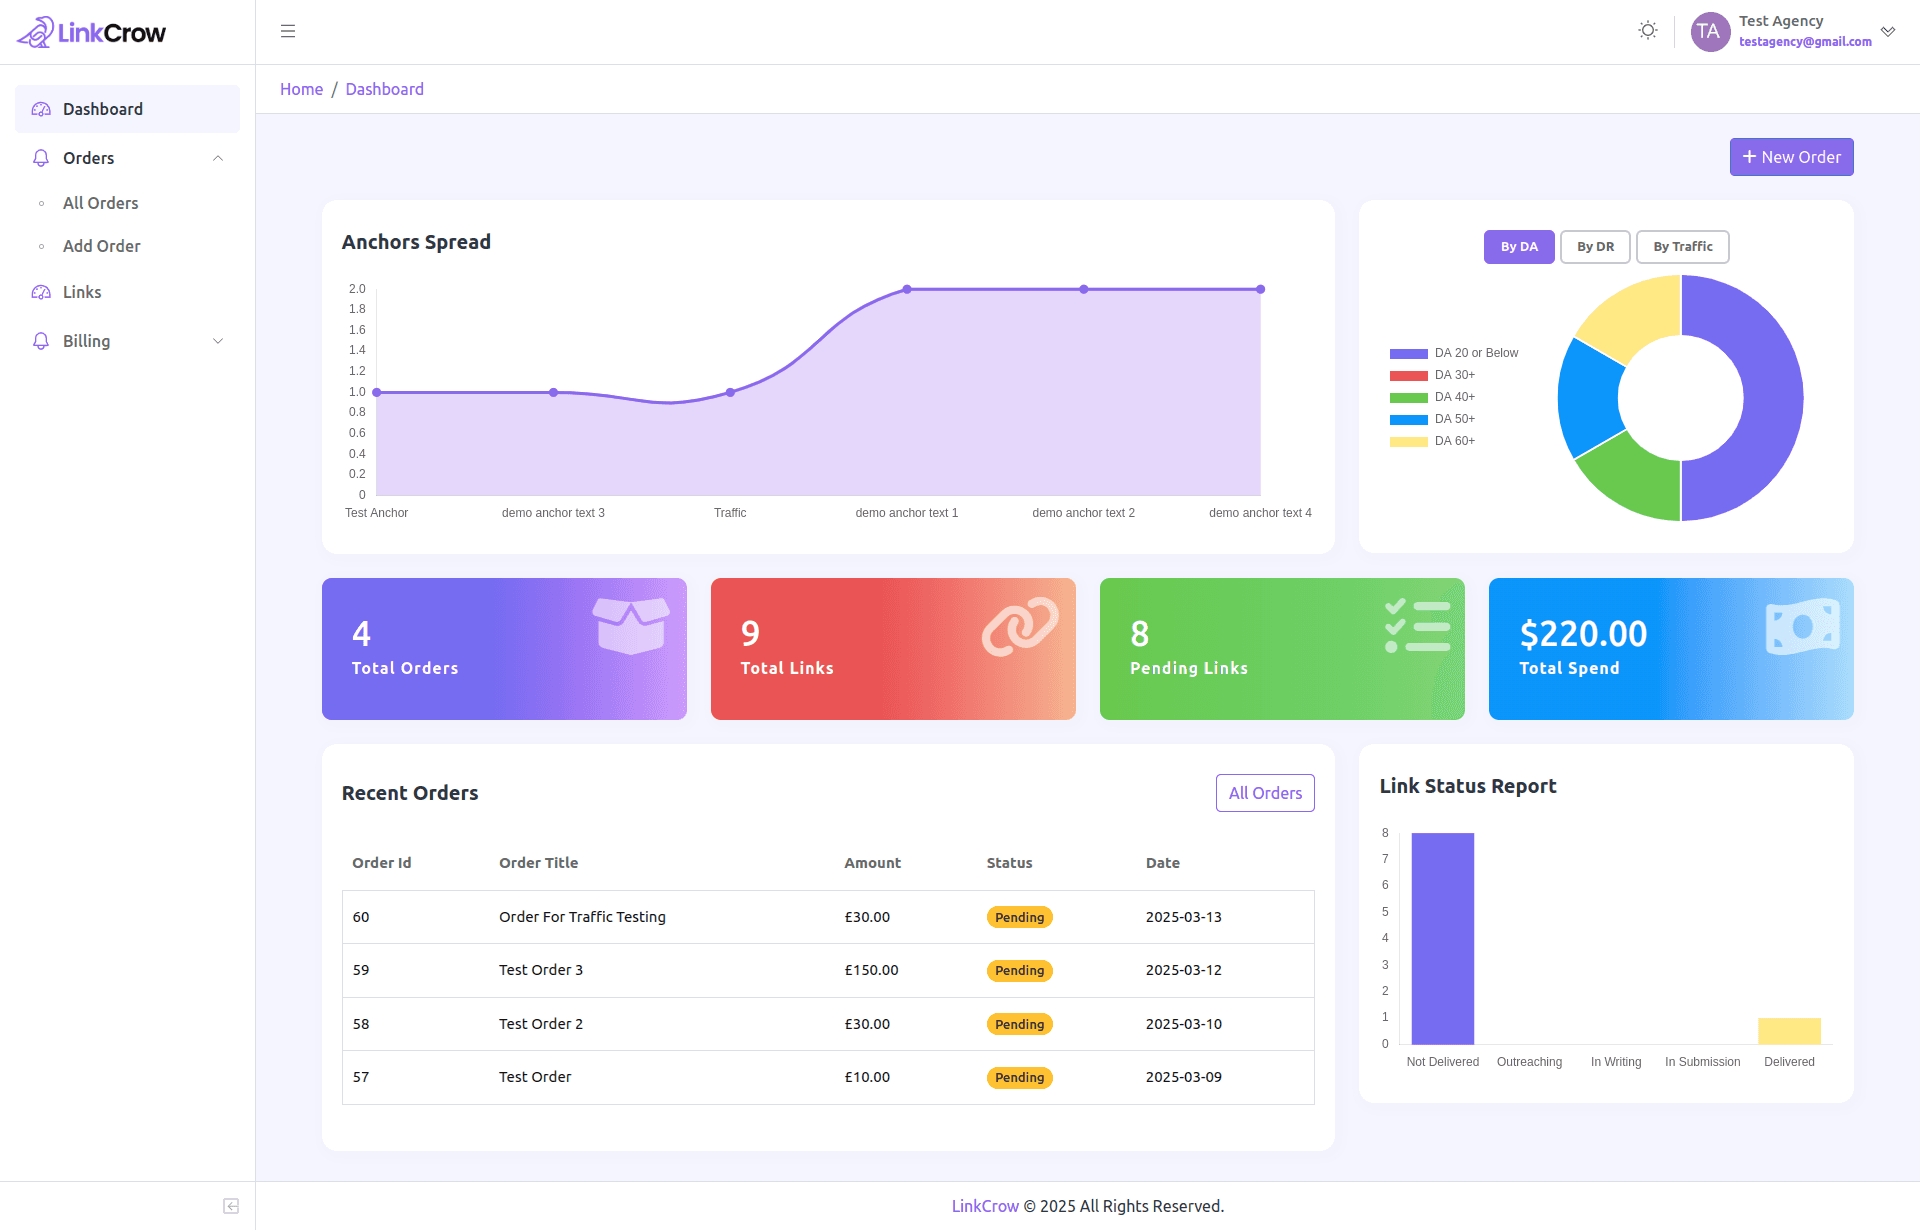Select Add Order in the sidebar

pos(101,246)
